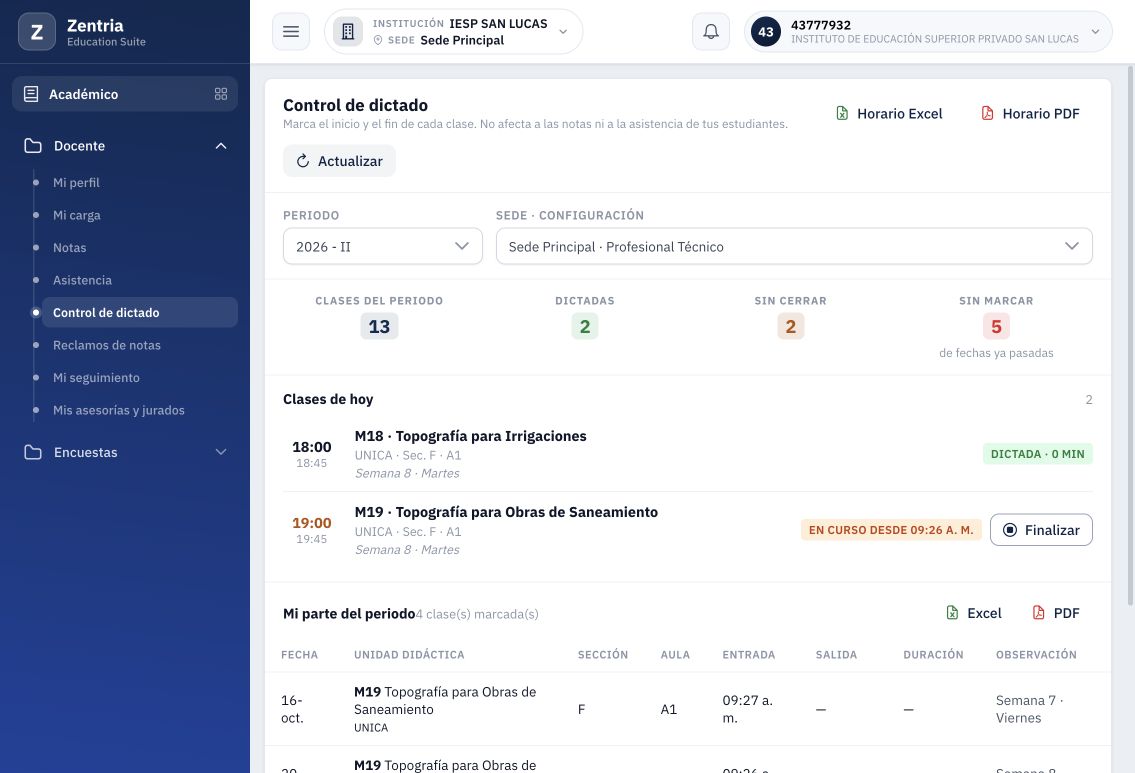This screenshot has width=1135, height=773.
Task: Toggle the hamburger sidebar menu icon
Action: 291,32
